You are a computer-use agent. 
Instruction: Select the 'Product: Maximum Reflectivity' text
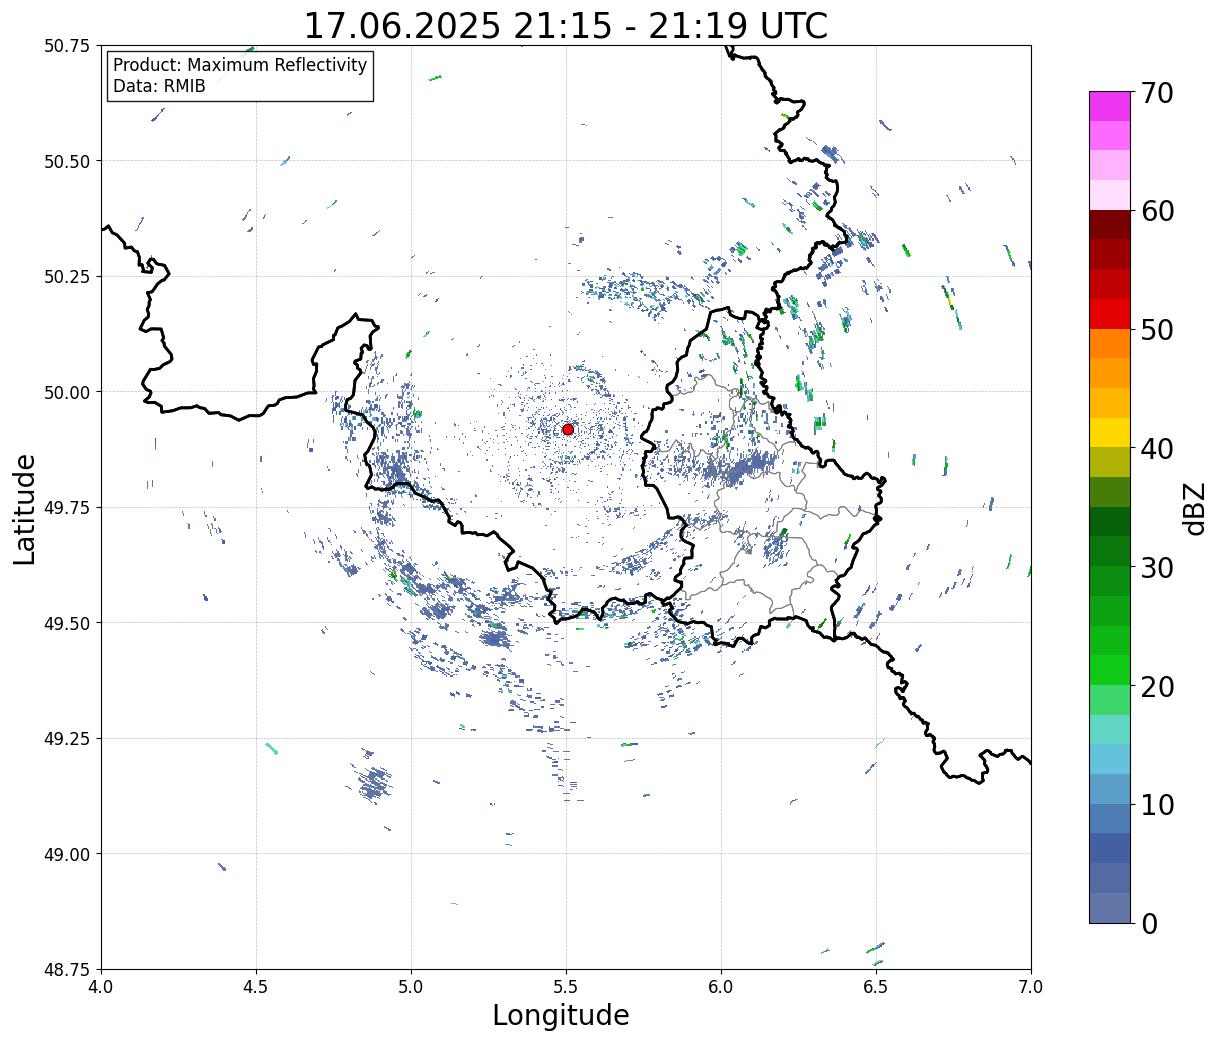pyautogui.click(x=240, y=65)
